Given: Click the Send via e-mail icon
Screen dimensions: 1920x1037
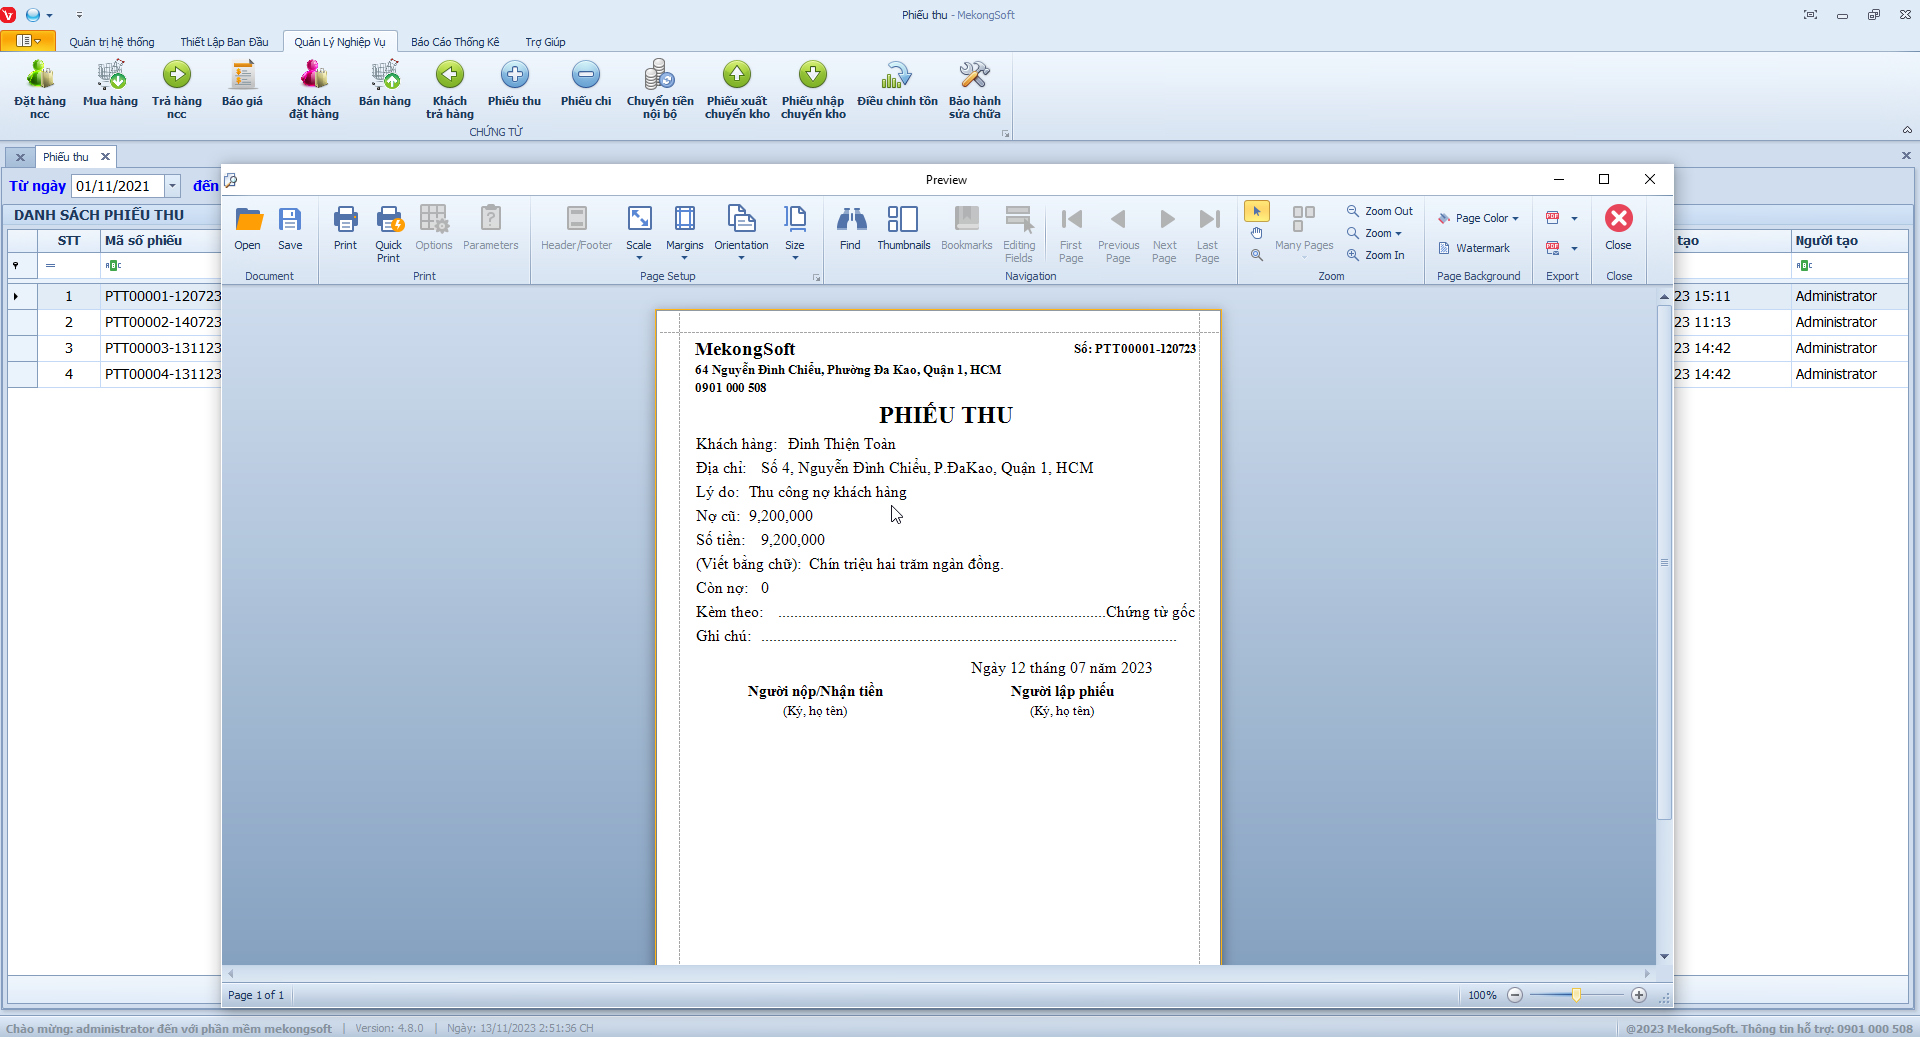Looking at the screenshot, I should [x=1553, y=248].
